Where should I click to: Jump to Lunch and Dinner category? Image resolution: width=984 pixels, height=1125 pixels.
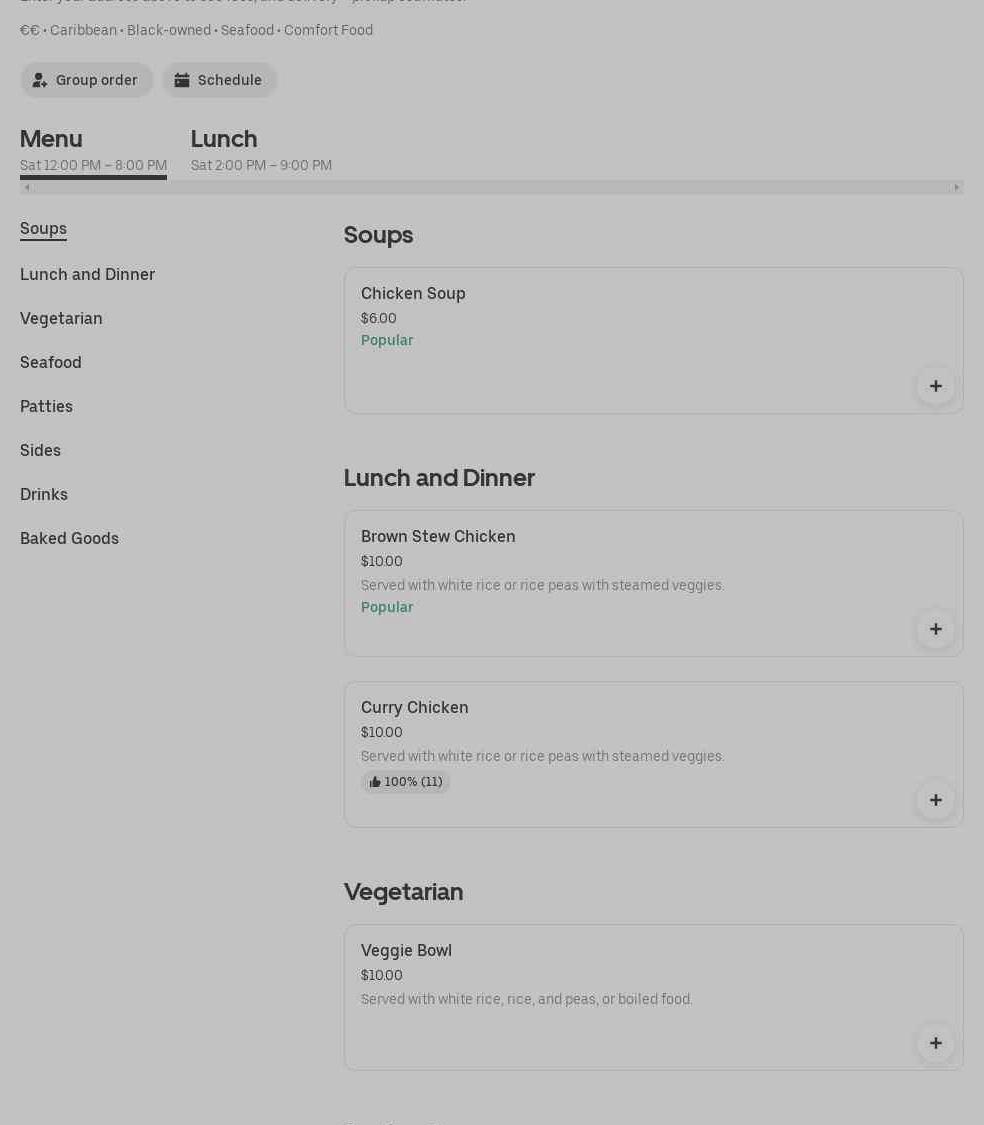pyautogui.click(x=87, y=274)
